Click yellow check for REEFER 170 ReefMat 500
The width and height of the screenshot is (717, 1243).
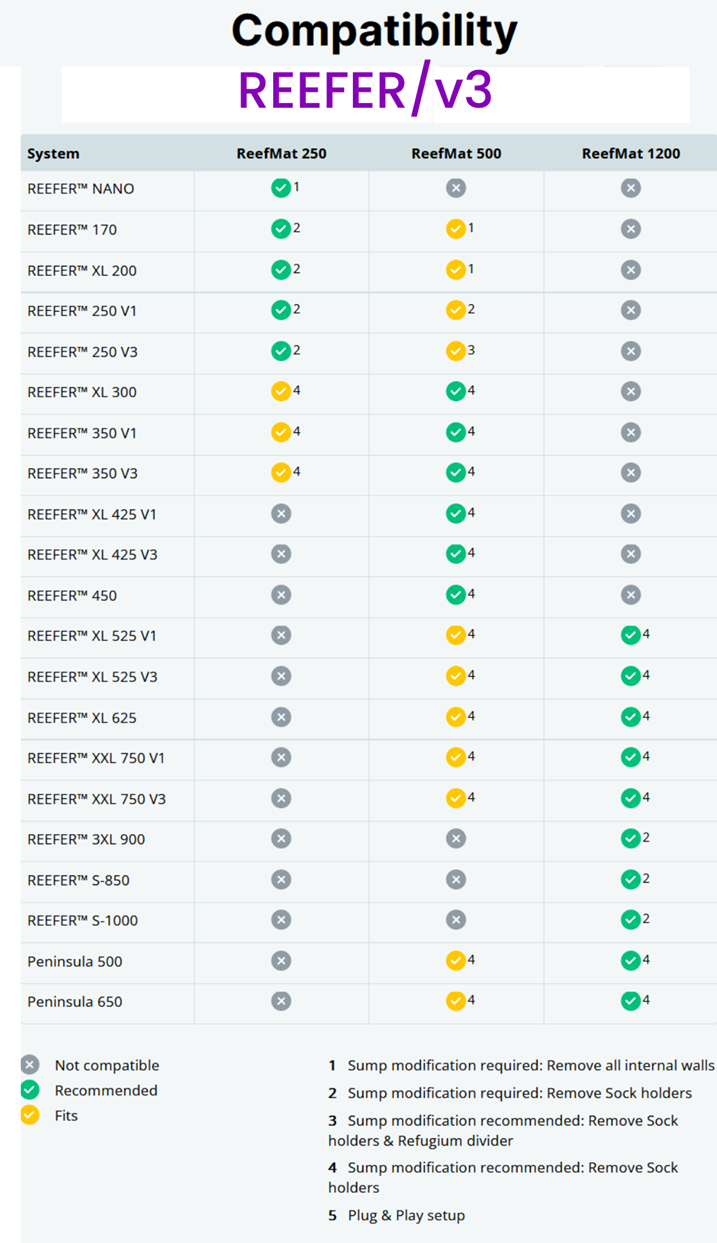pyautogui.click(x=456, y=229)
